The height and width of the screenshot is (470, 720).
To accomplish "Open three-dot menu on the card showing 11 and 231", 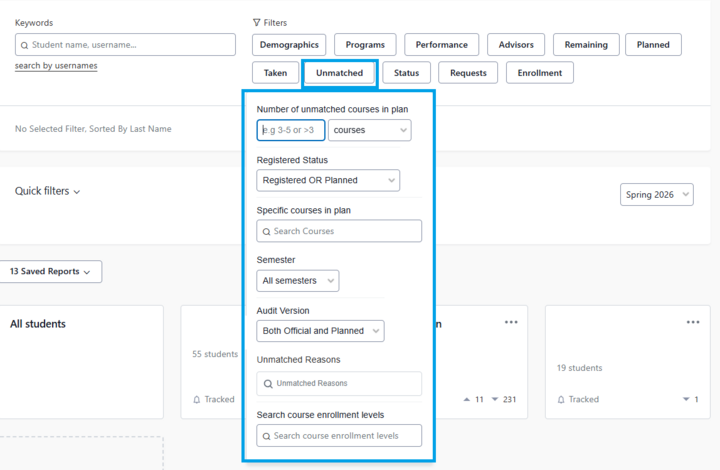I will [511, 322].
